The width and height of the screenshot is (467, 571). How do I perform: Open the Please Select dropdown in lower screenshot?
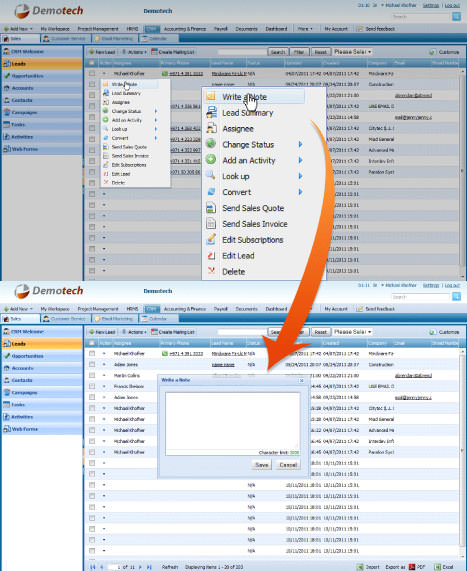click(x=352, y=332)
